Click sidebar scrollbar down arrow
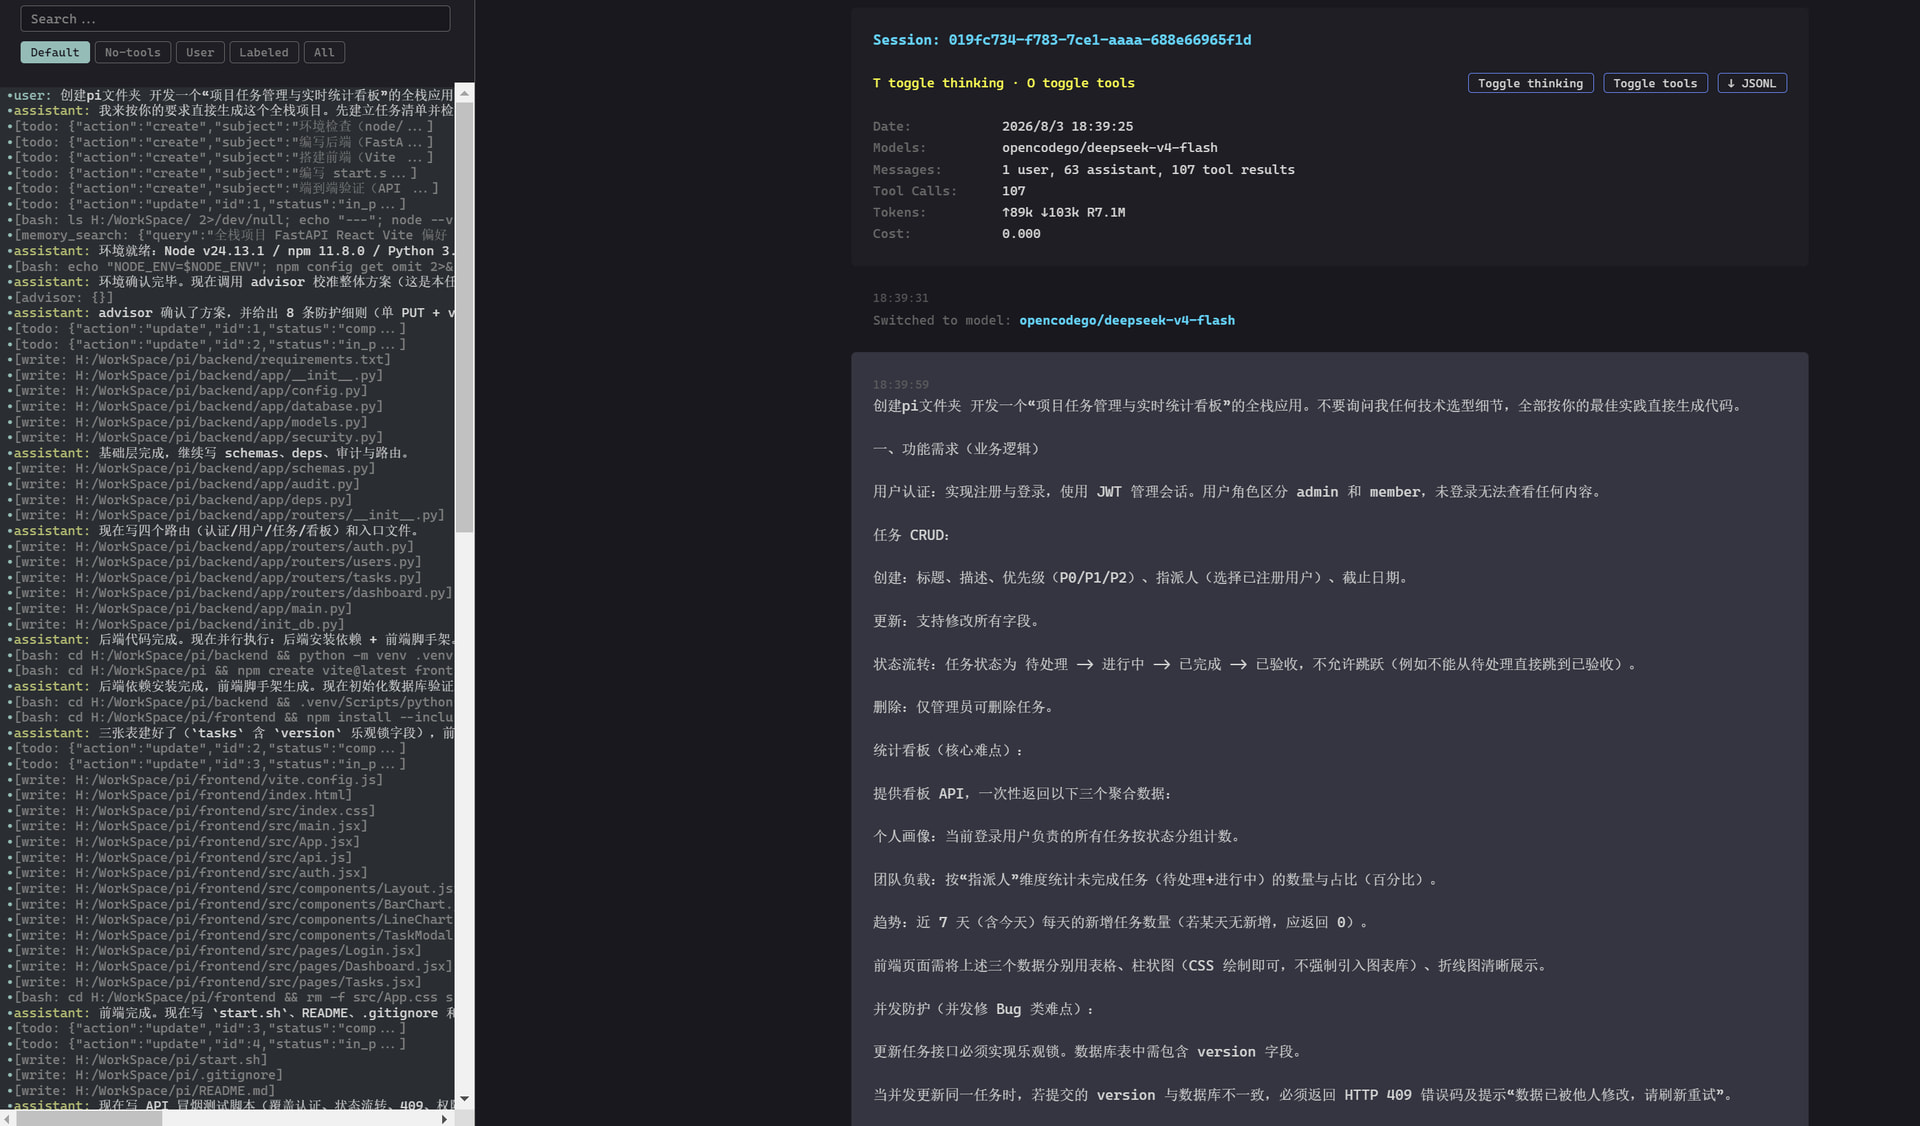Viewport: 1920px width, 1126px height. [x=464, y=1098]
